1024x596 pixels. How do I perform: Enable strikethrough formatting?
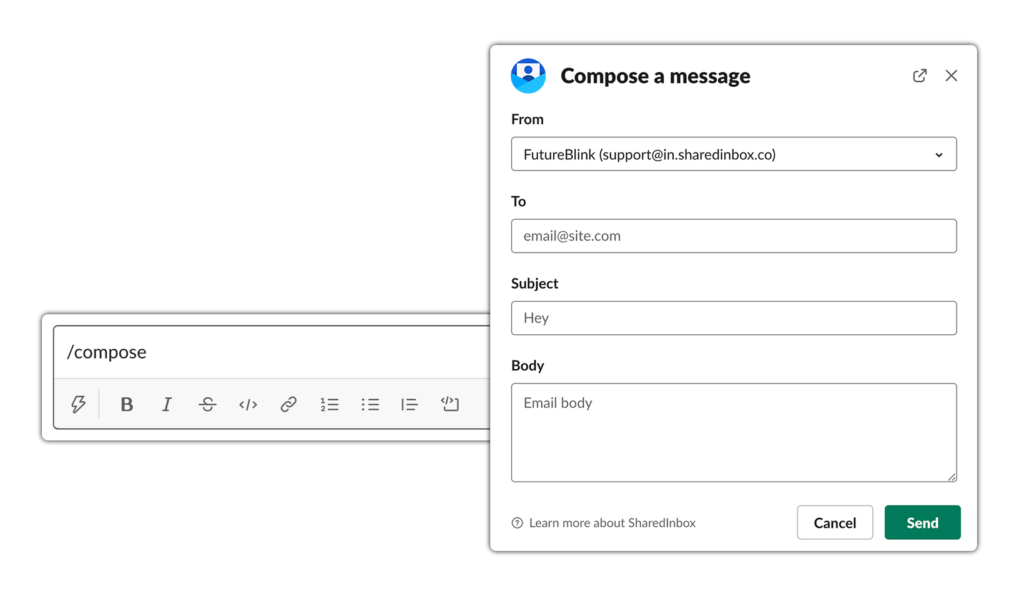[x=207, y=404]
